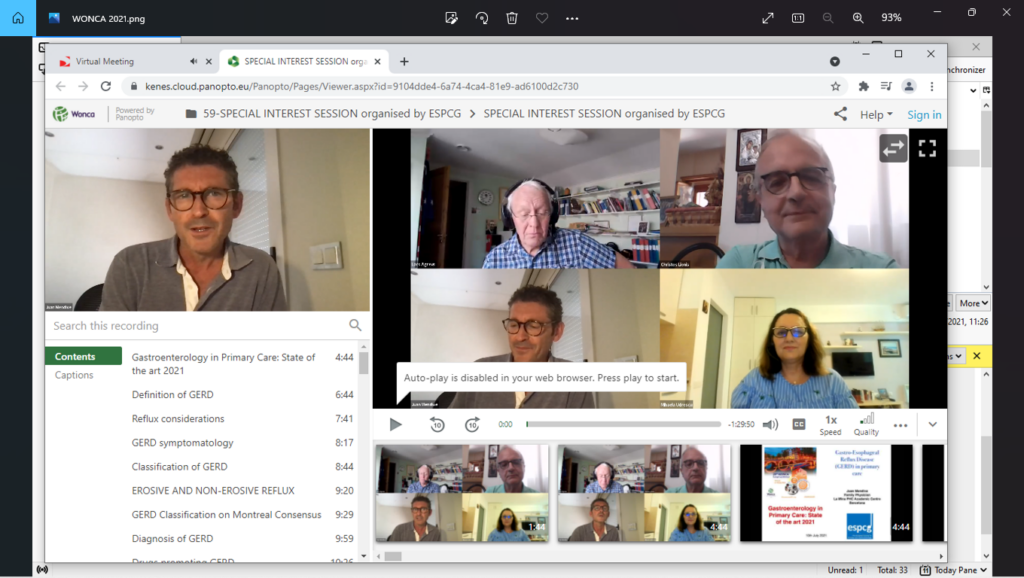Toggle closed captions CC button
The image size is (1024, 578).
[x=799, y=425]
